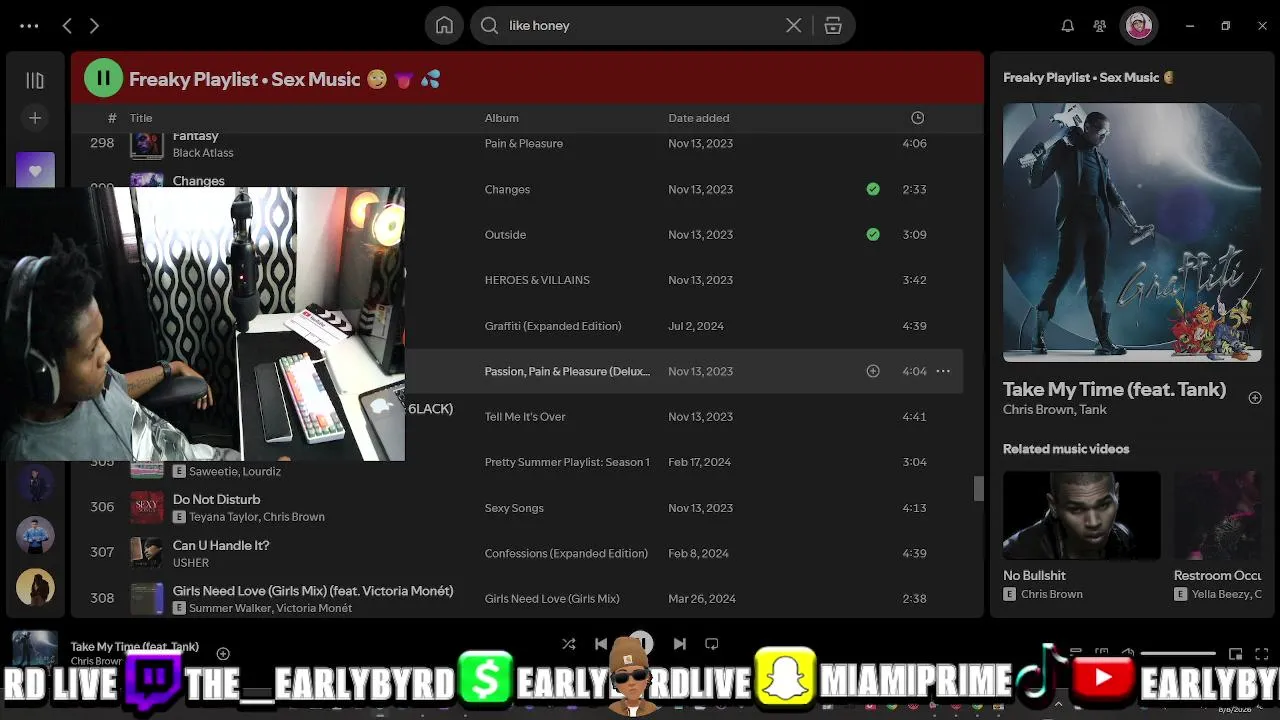Viewport: 1280px width, 720px height.
Task: Sort by the Date added column header
Action: (699, 118)
